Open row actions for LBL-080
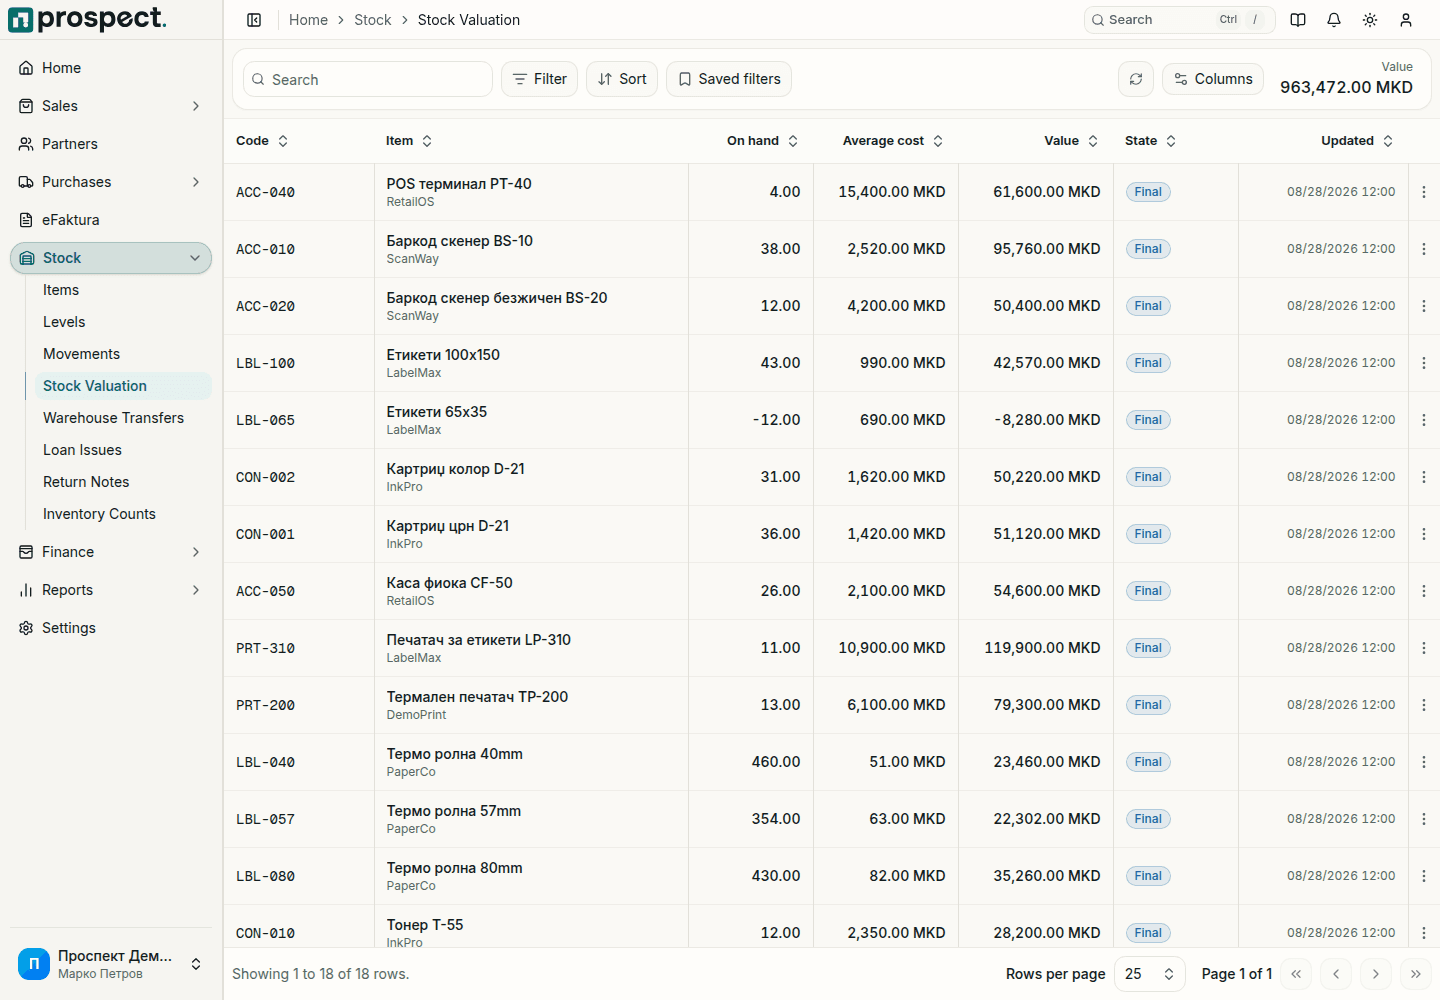 1424,876
